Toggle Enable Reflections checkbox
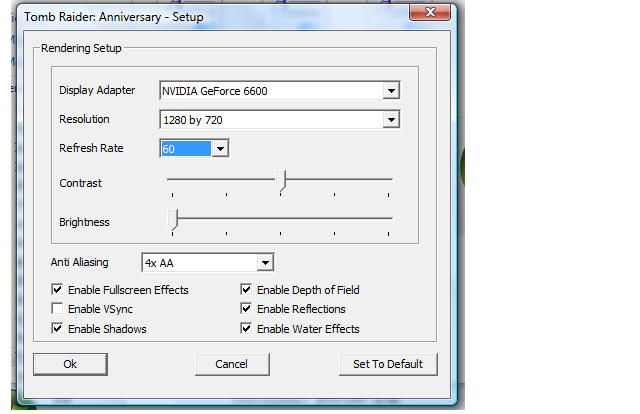 (246, 309)
